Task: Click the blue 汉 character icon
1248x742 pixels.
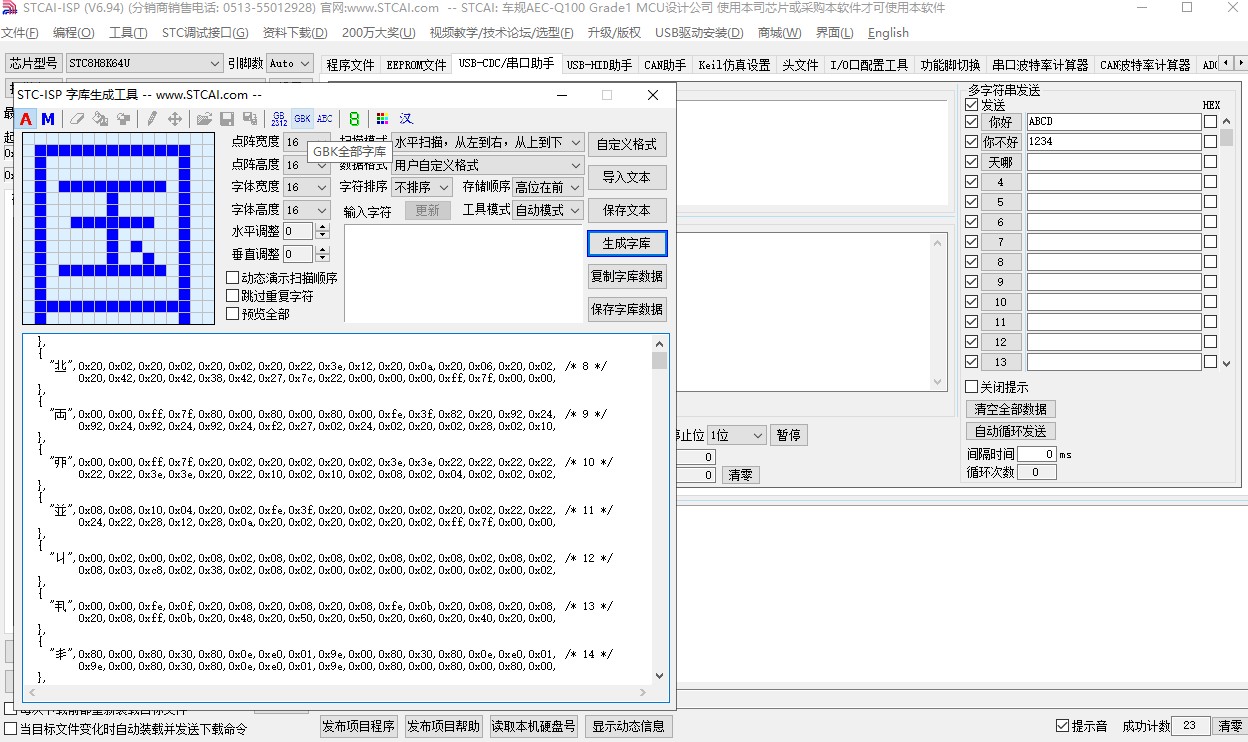Action: pyautogui.click(x=405, y=119)
